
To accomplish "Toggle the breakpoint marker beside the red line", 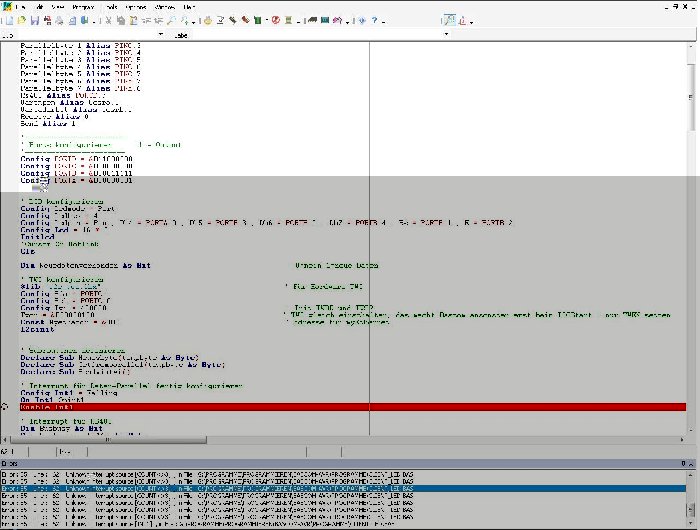I will (x=5, y=407).
